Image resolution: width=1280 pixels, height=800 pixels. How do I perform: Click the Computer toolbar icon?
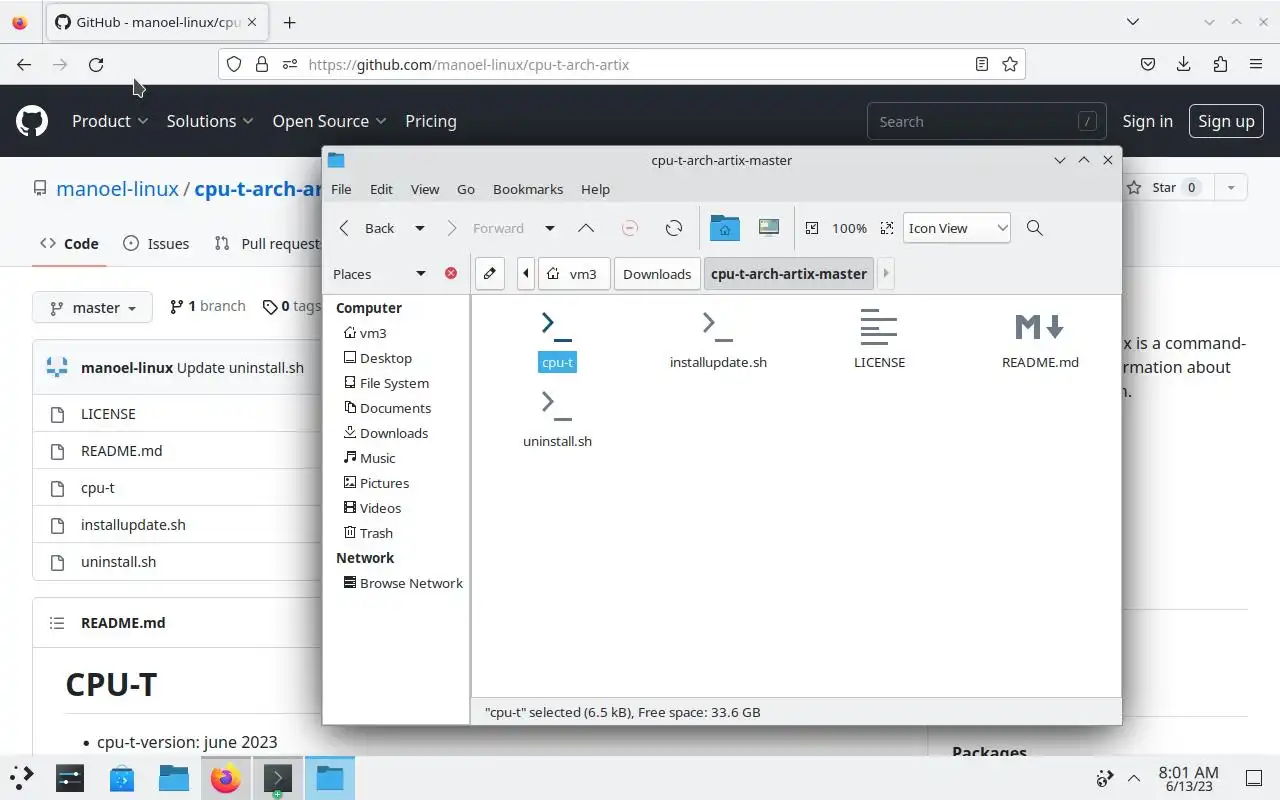pyautogui.click(x=769, y=228)
